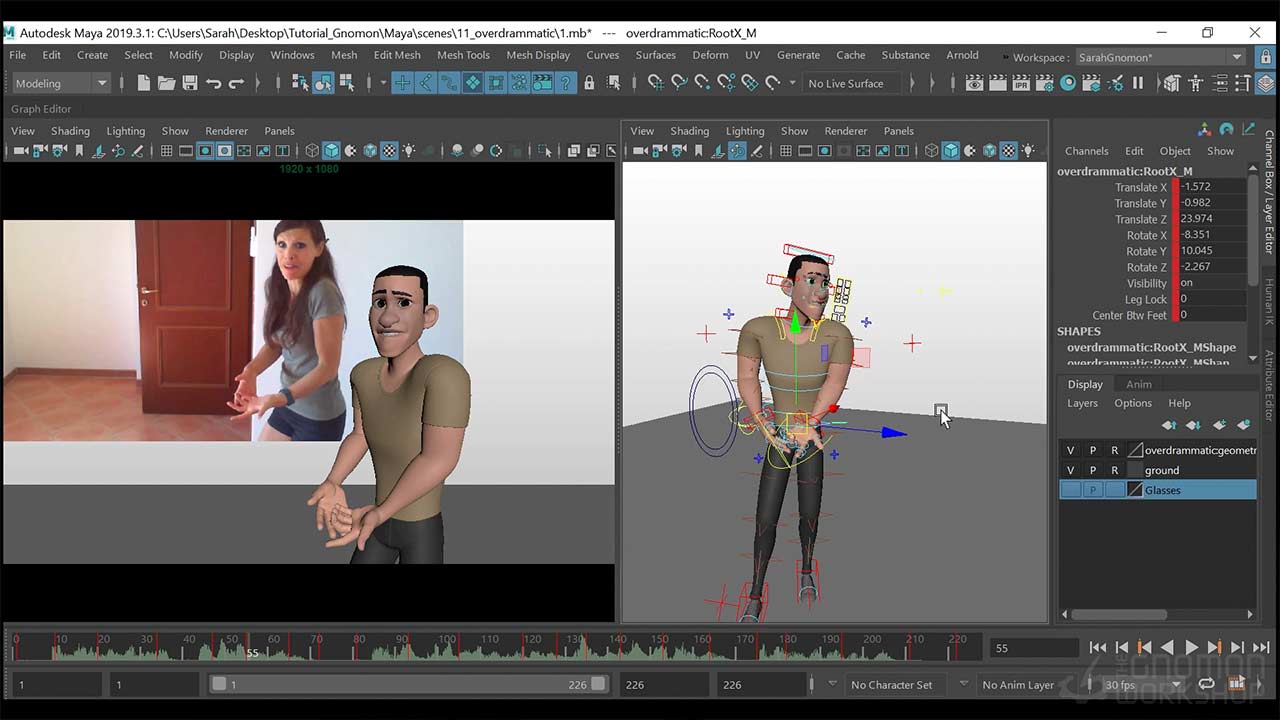Toggle playback P box on Glasses layer
1280x720 pixels.
[1092, 490]
